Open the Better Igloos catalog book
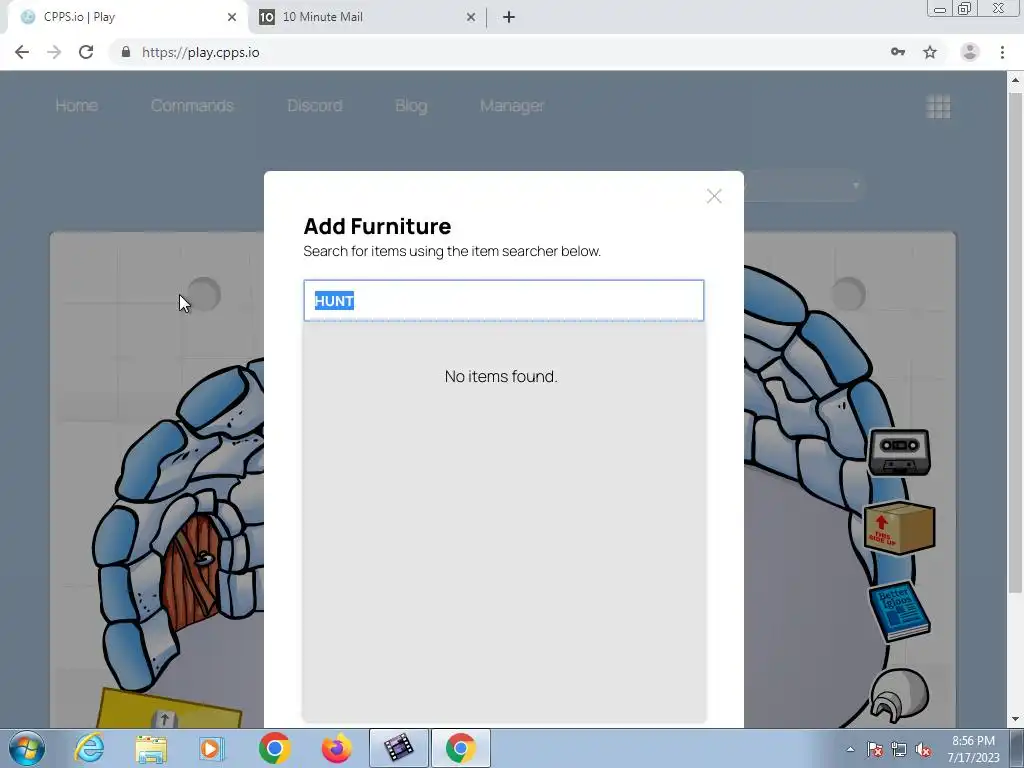The width and height of the screenshot is (1024, 768). (900, 610)
